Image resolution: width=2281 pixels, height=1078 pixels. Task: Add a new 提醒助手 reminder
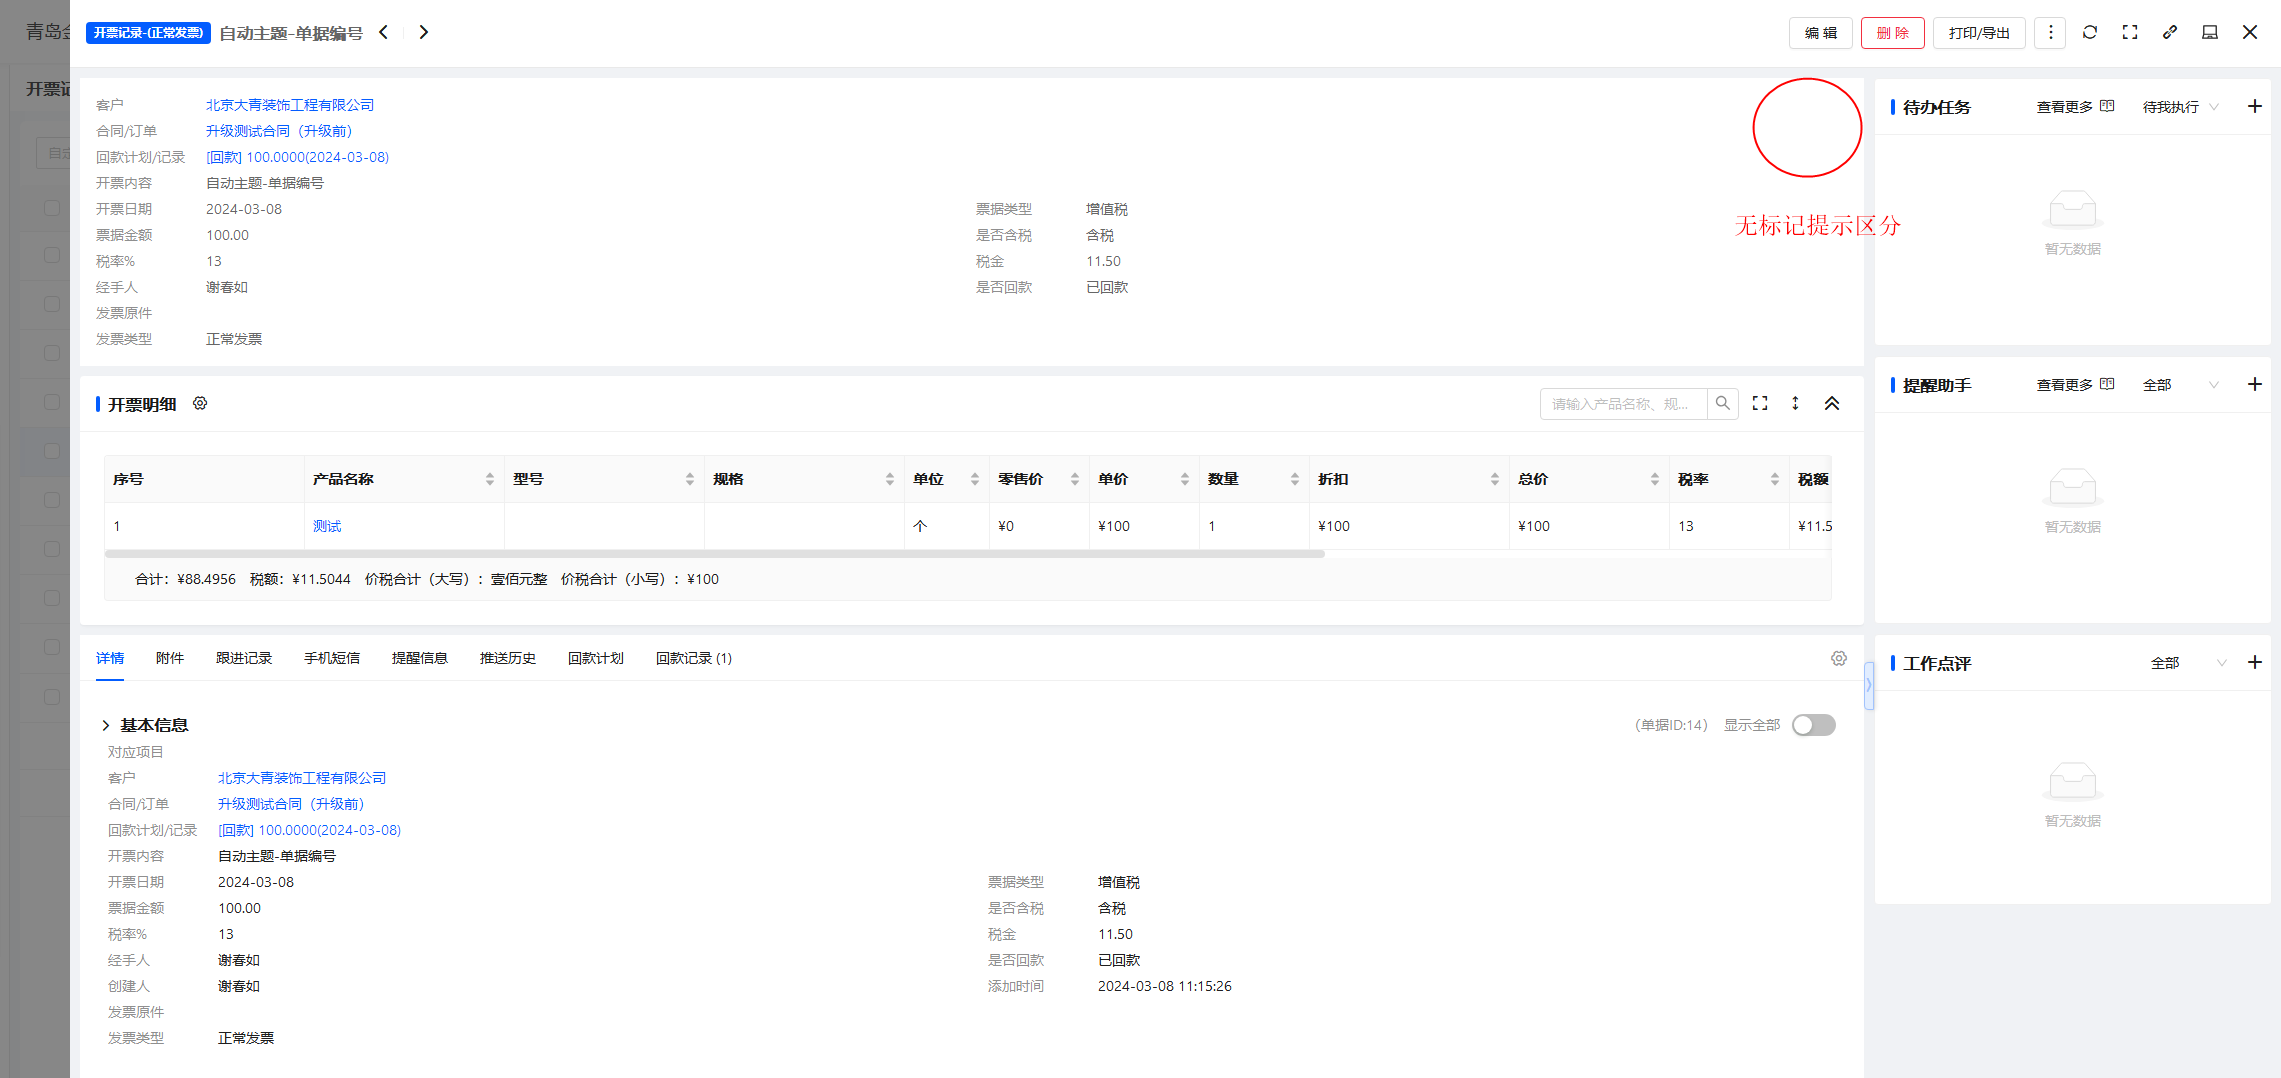point(2255,384)
